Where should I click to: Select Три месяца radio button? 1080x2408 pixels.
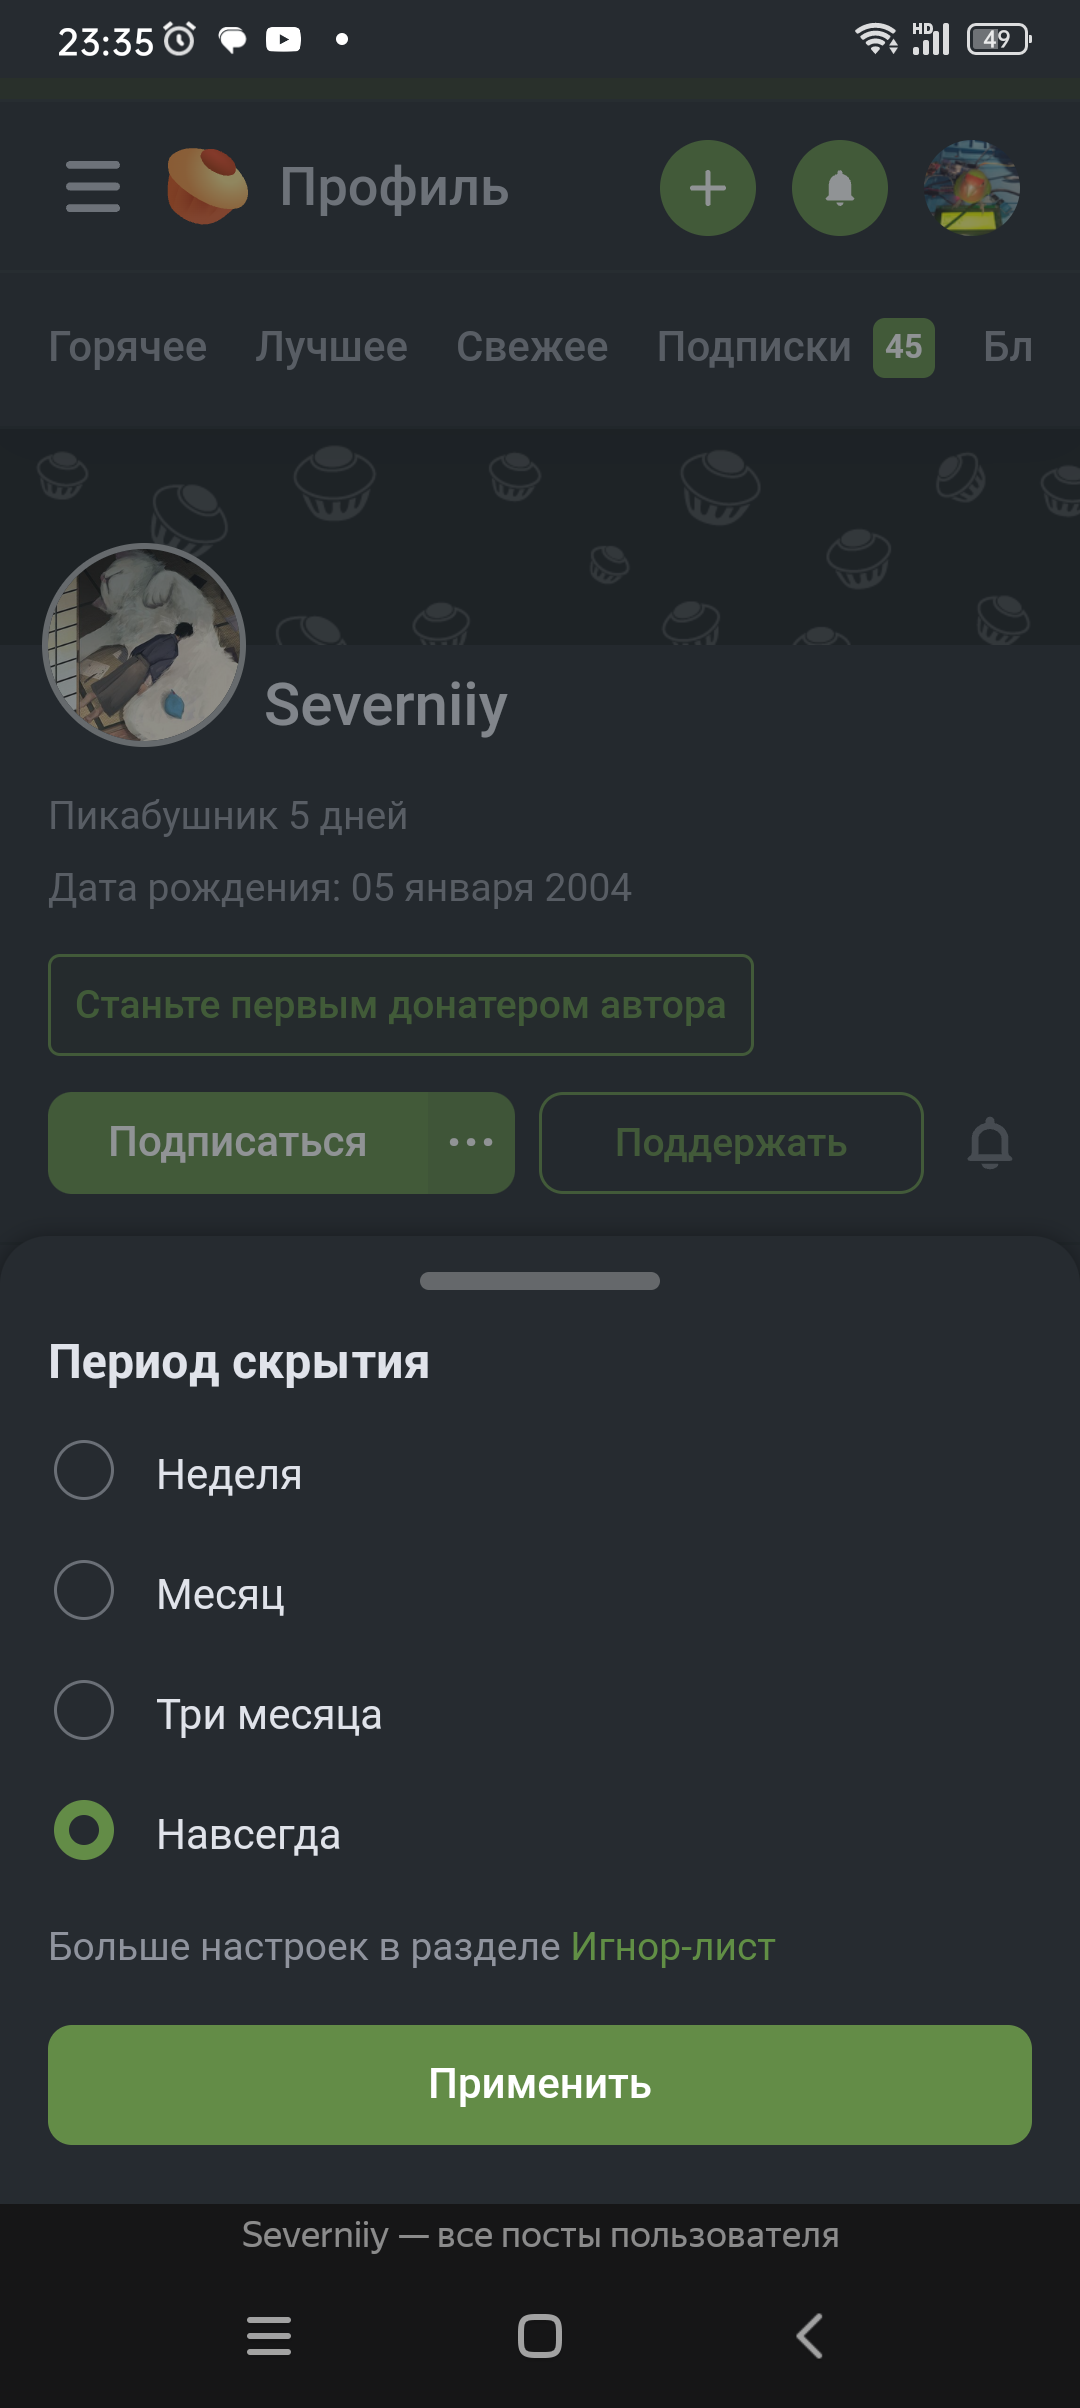click(x=84, y=1710)
